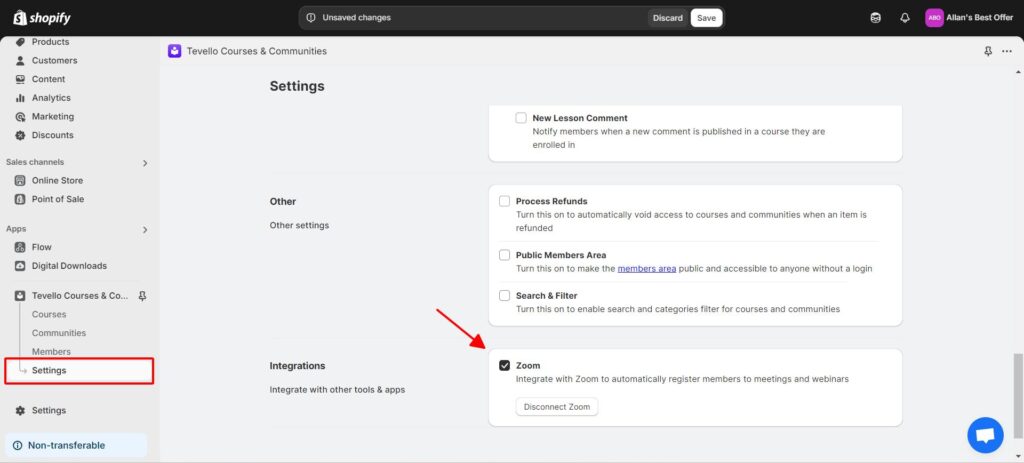
Task: Open Allan's Best Offer account menu
Action: [x=971, y=18]
